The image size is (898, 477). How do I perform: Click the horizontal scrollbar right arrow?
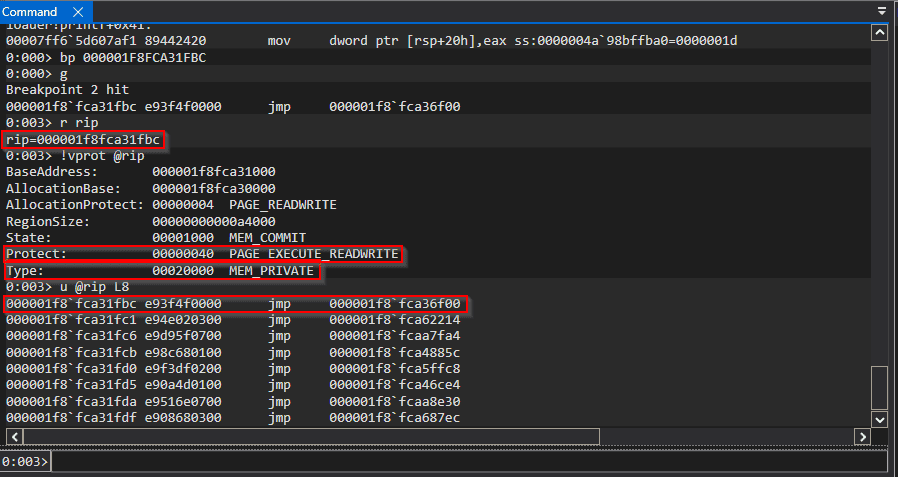pyautogui.click(x=862, y=437)
